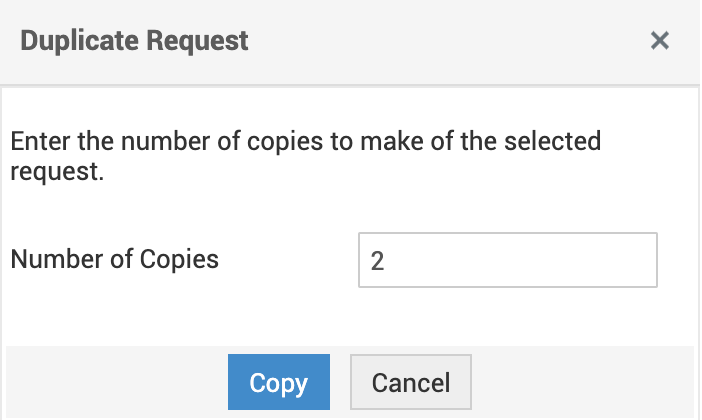Click the Duplicate Request title text
This screenshot has height=420, width=702.
[x=134, y=41]
